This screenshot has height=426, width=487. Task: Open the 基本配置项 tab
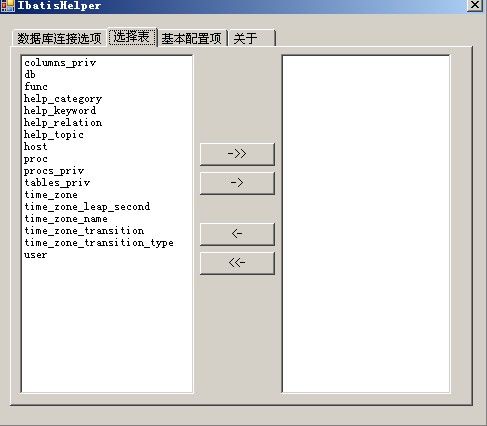tap(192, 38)
